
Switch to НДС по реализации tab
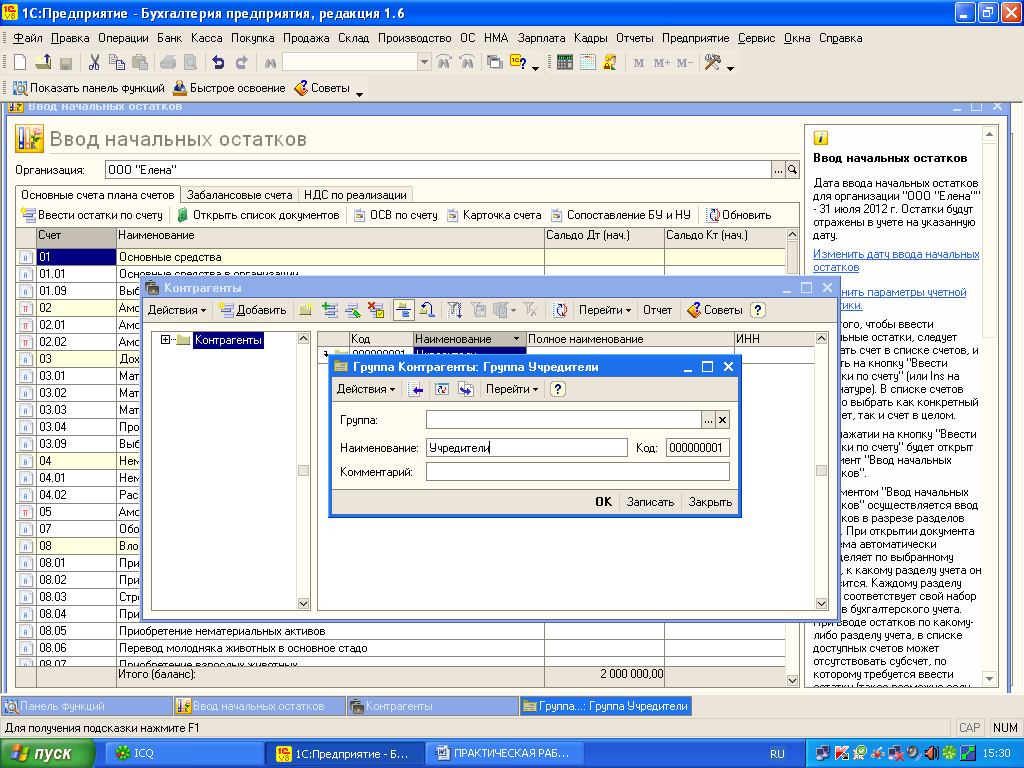coord(355,195)
